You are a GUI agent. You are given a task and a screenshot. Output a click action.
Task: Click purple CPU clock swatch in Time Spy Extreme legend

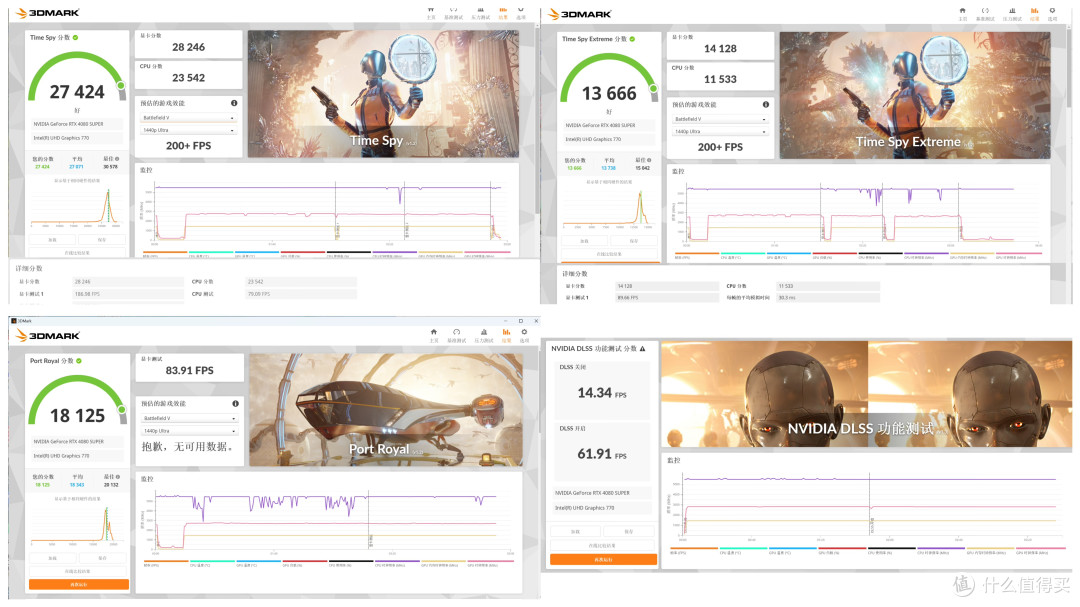pyautogui.click(x=927, y=253)
